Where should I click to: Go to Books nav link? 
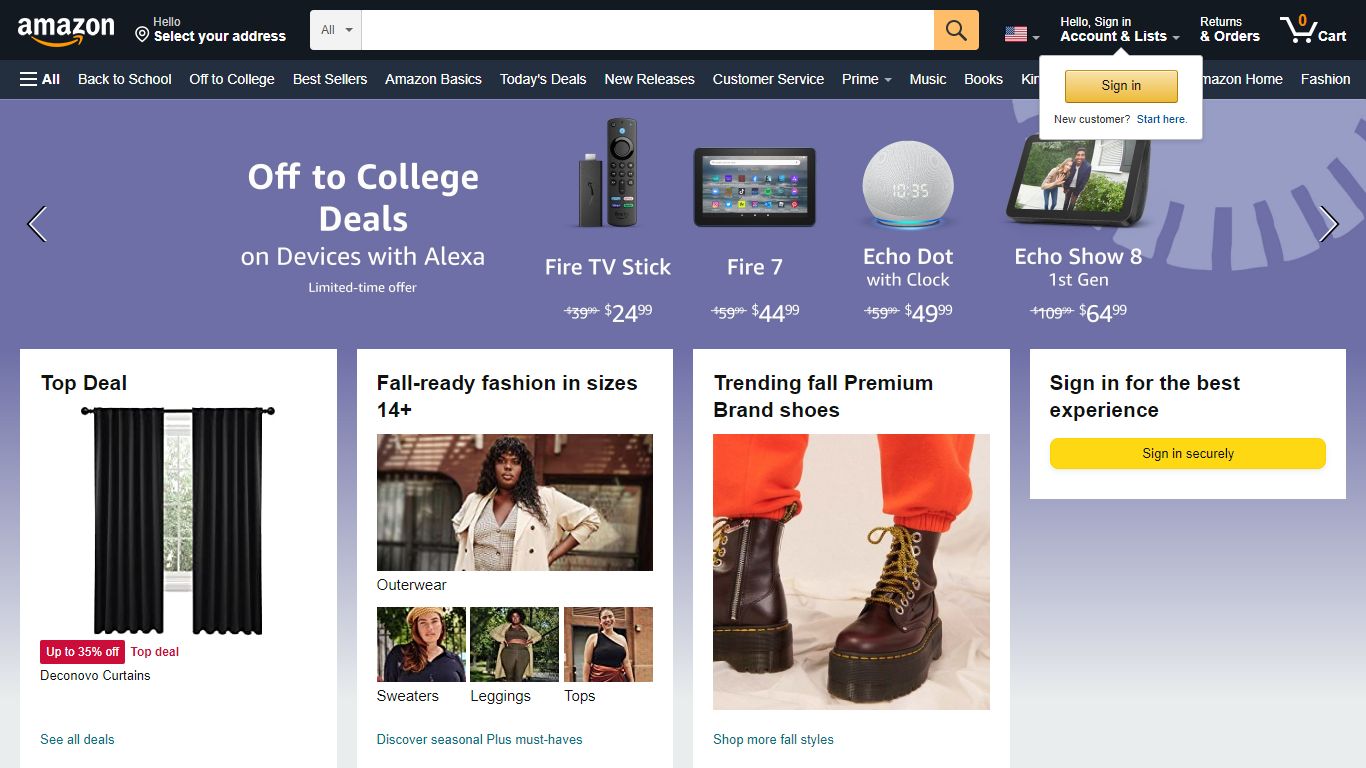pyautogui.click(x=983, y=79)
